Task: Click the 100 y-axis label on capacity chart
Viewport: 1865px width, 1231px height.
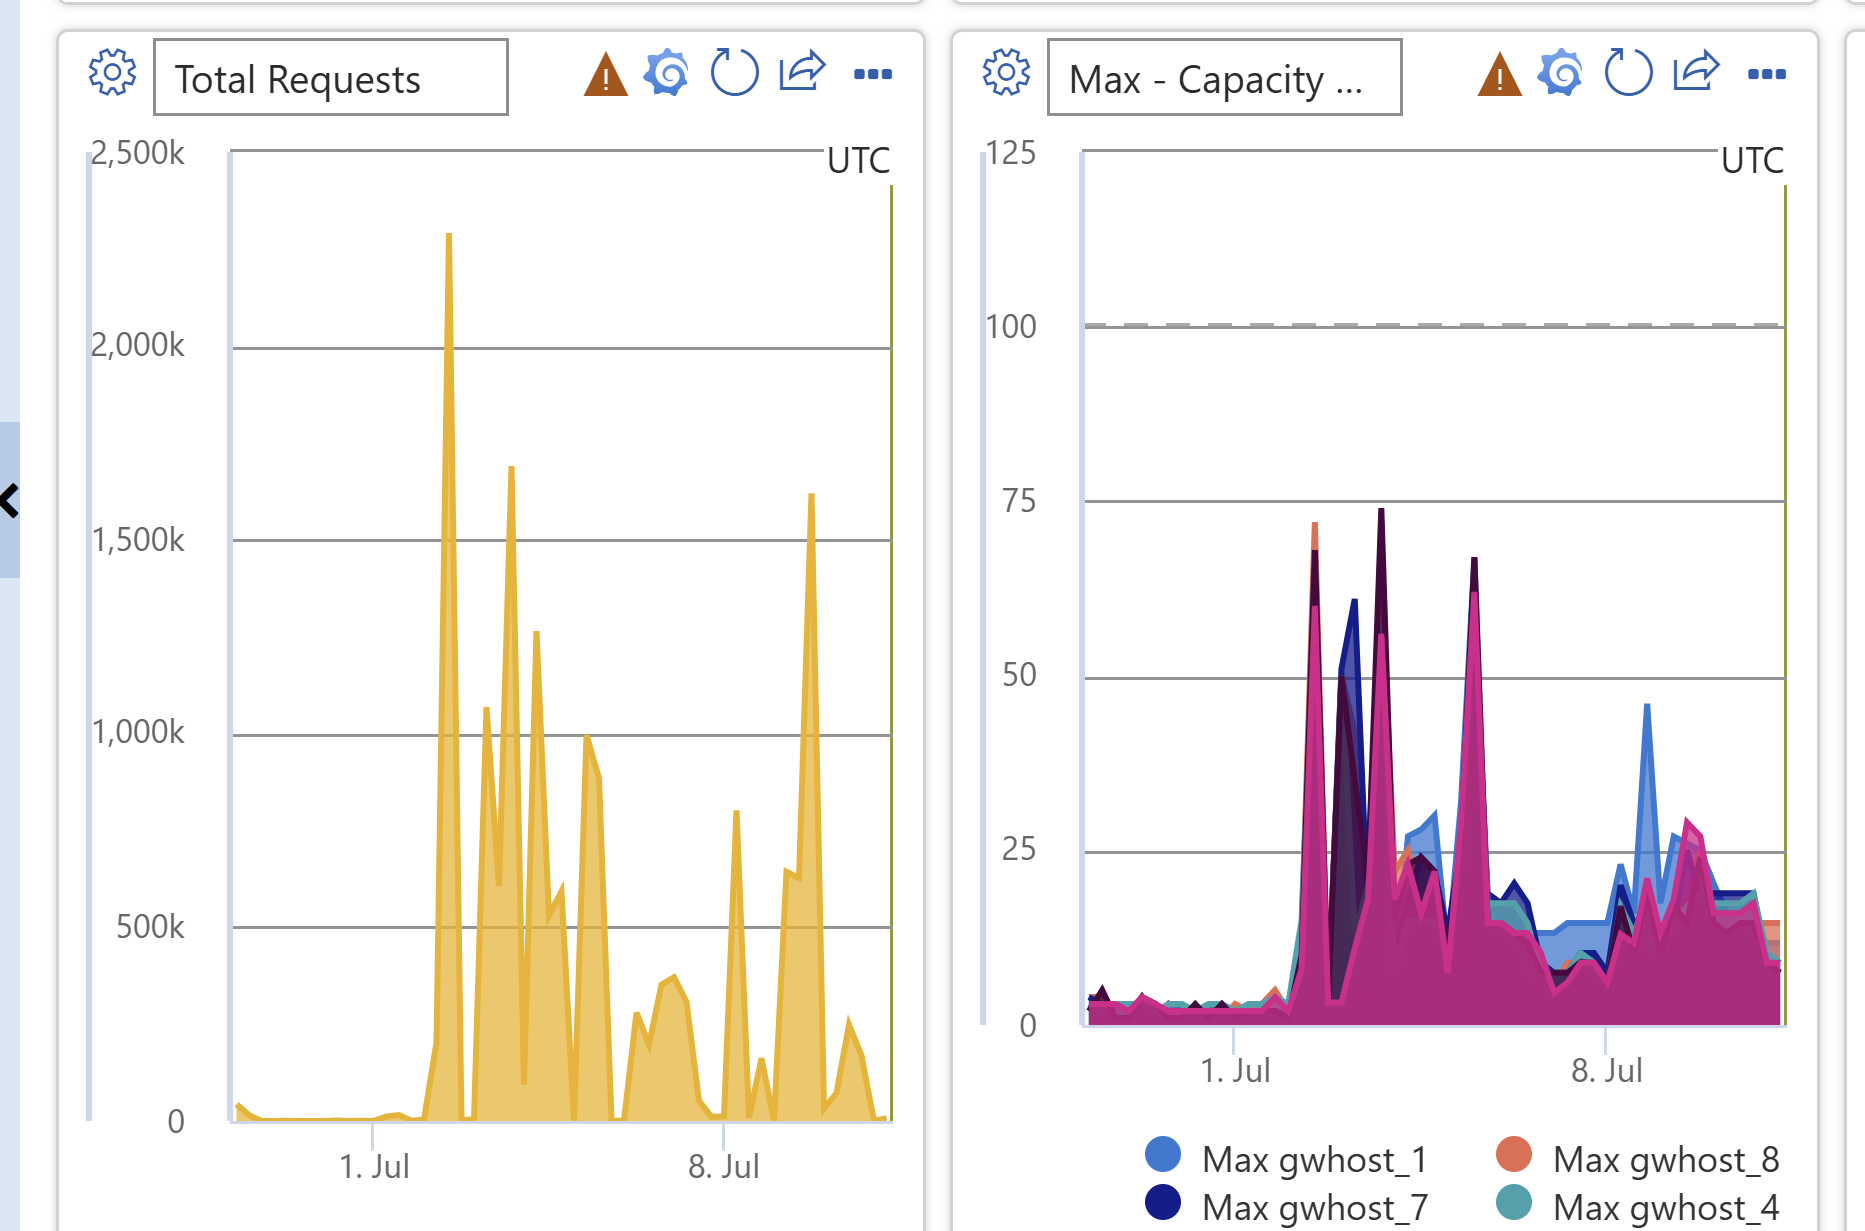Action: (1011, 327)
